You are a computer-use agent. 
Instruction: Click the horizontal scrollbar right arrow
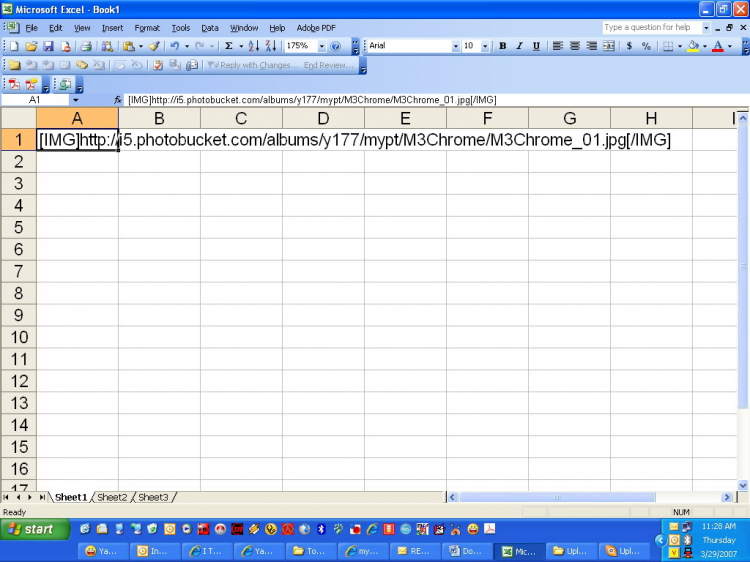727,497
